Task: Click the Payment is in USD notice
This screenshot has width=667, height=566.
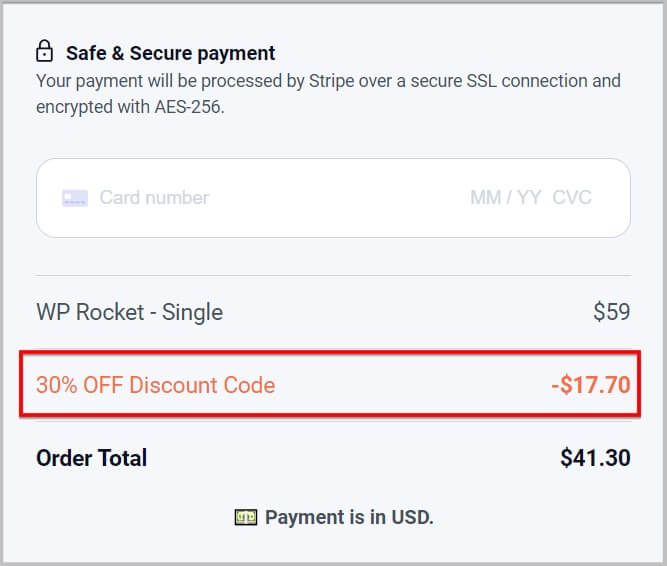Action: 349,517
